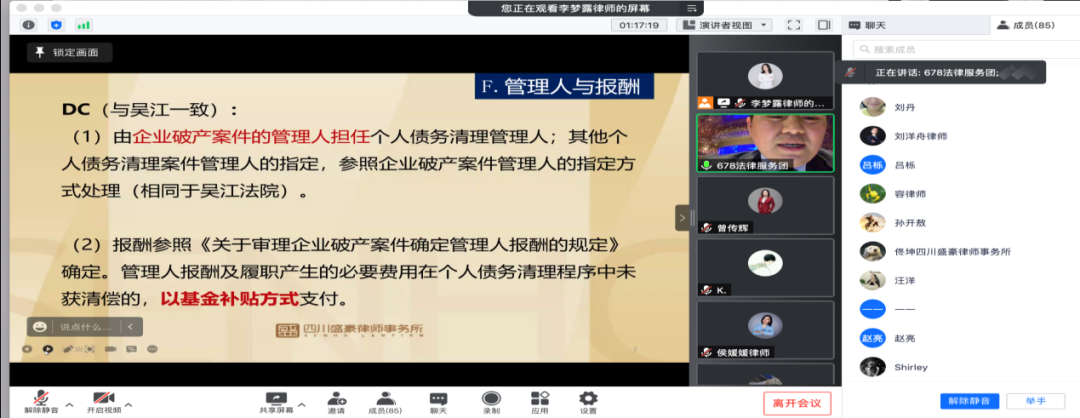Click the slide focus/frame icon
The height and width of the screenshot is (418, 1080).
(x=89, y=349)
